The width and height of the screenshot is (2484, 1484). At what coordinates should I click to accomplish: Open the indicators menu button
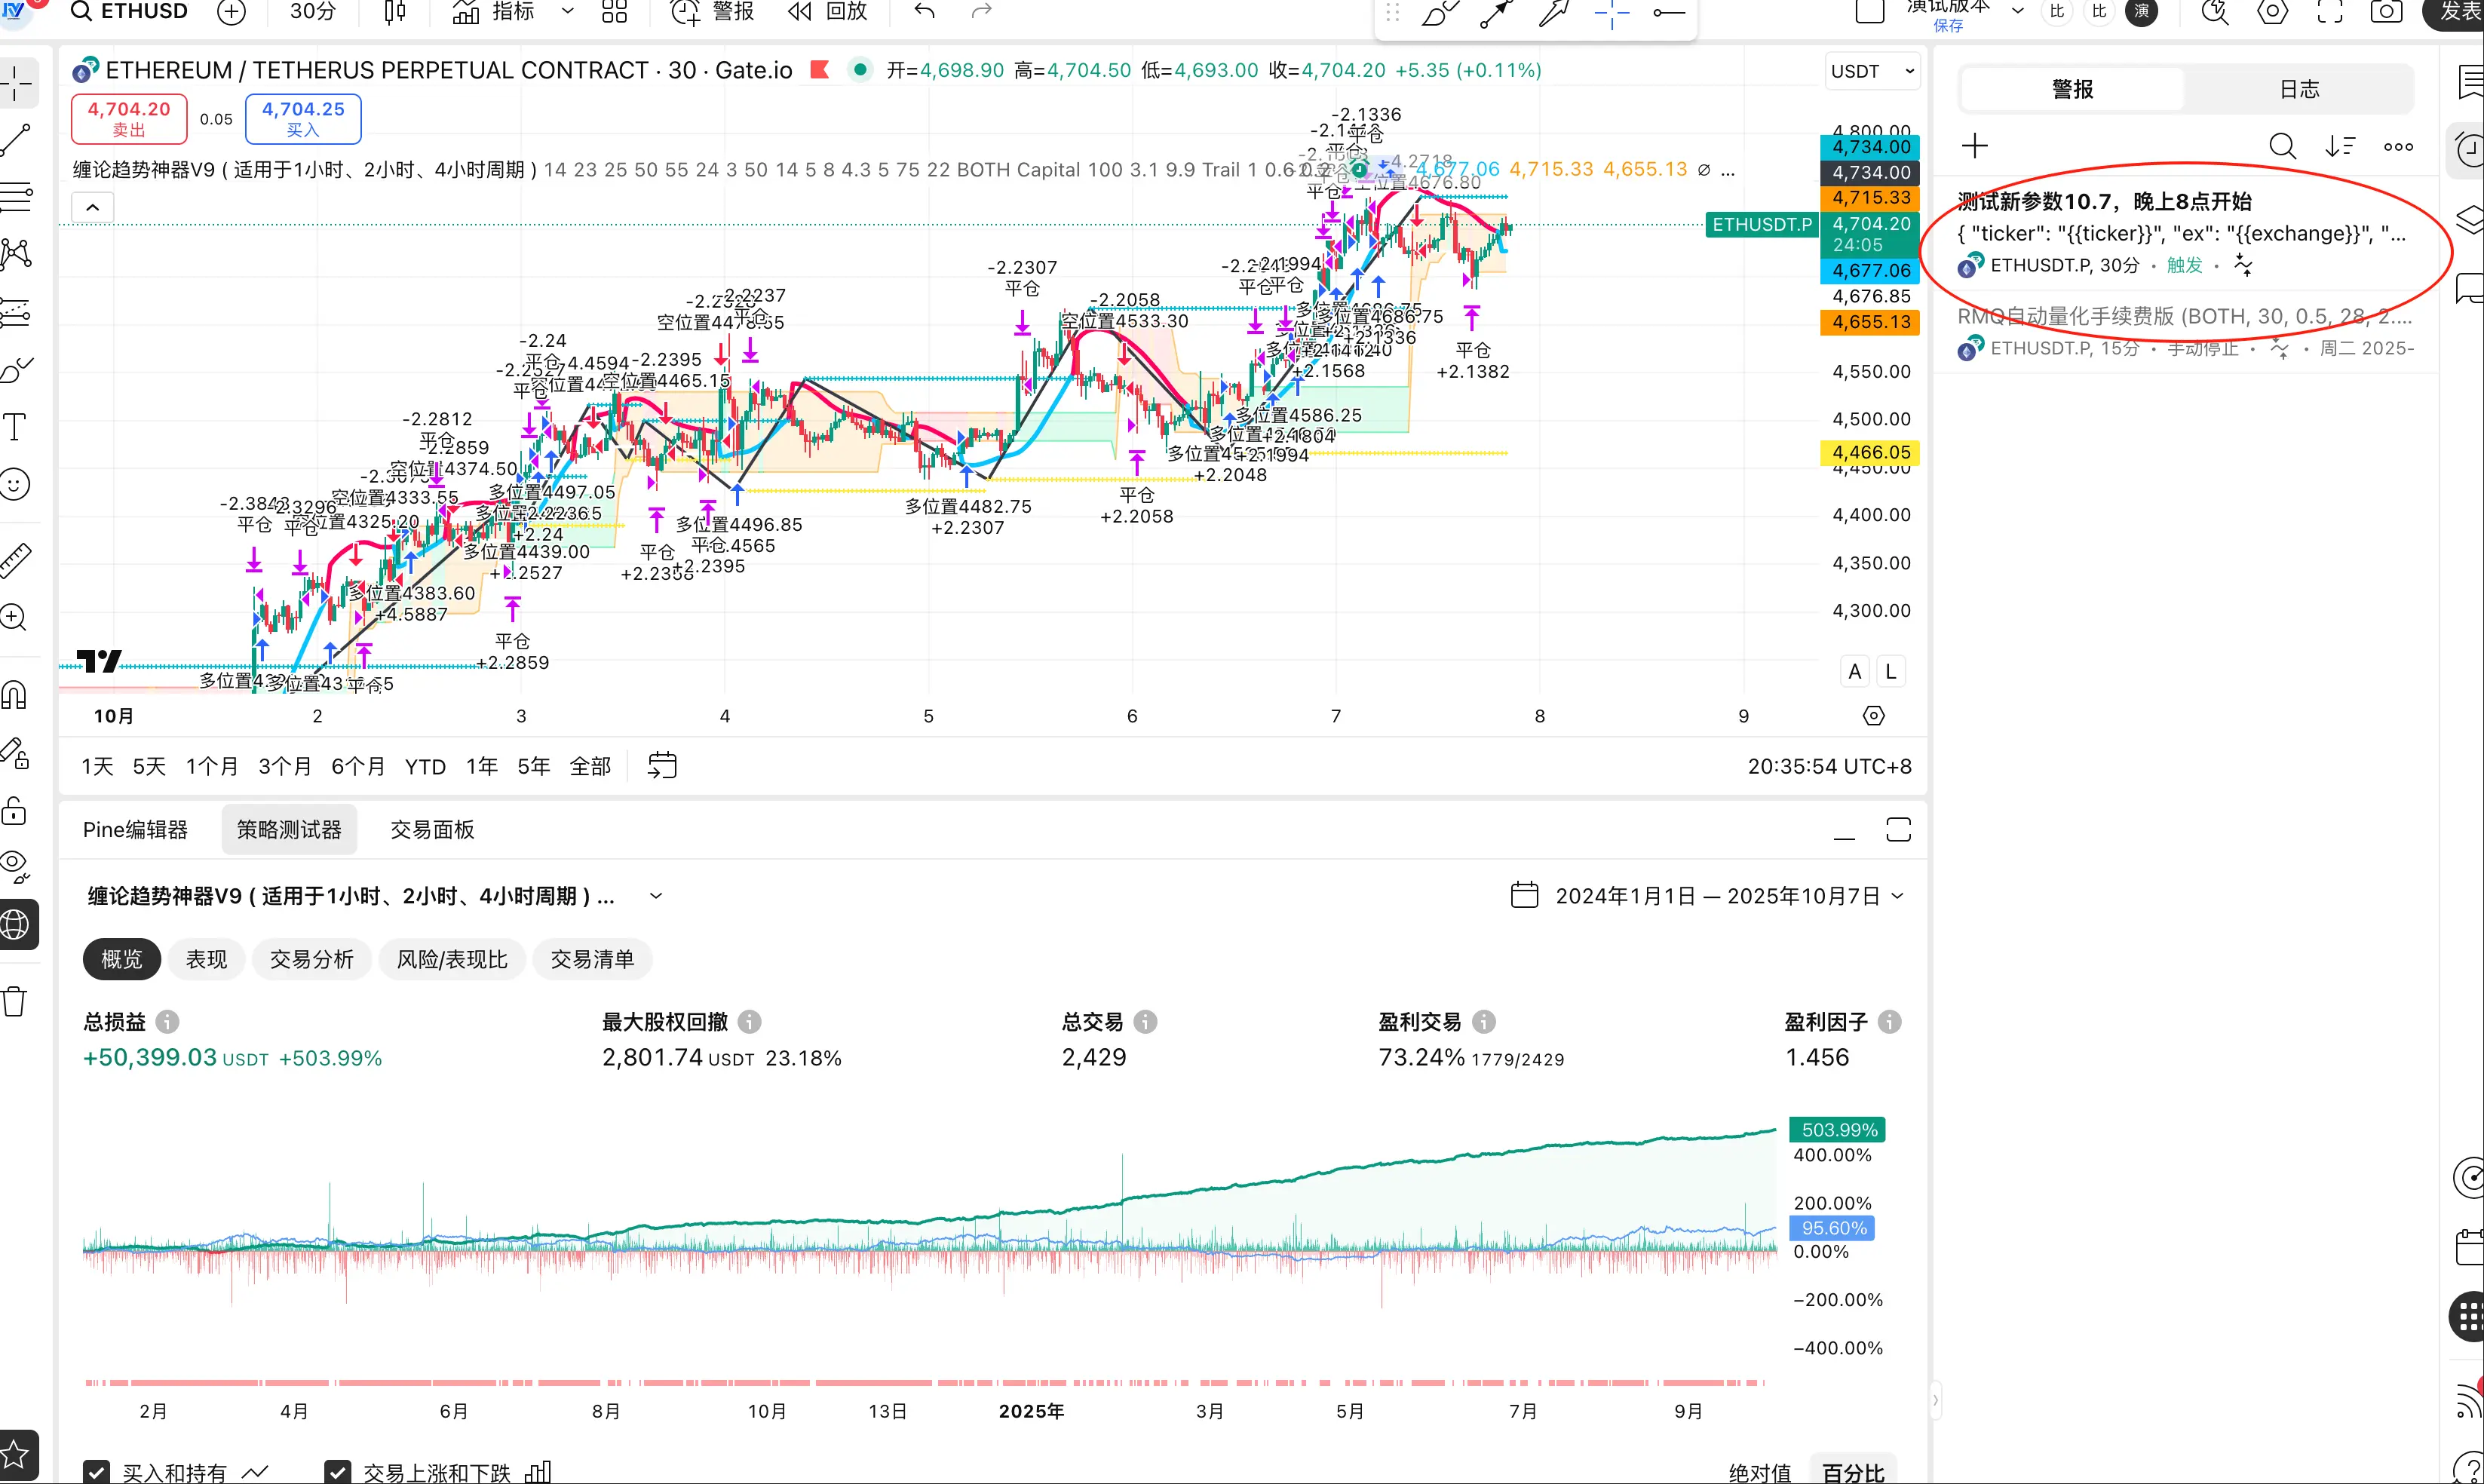pos(495,12)
